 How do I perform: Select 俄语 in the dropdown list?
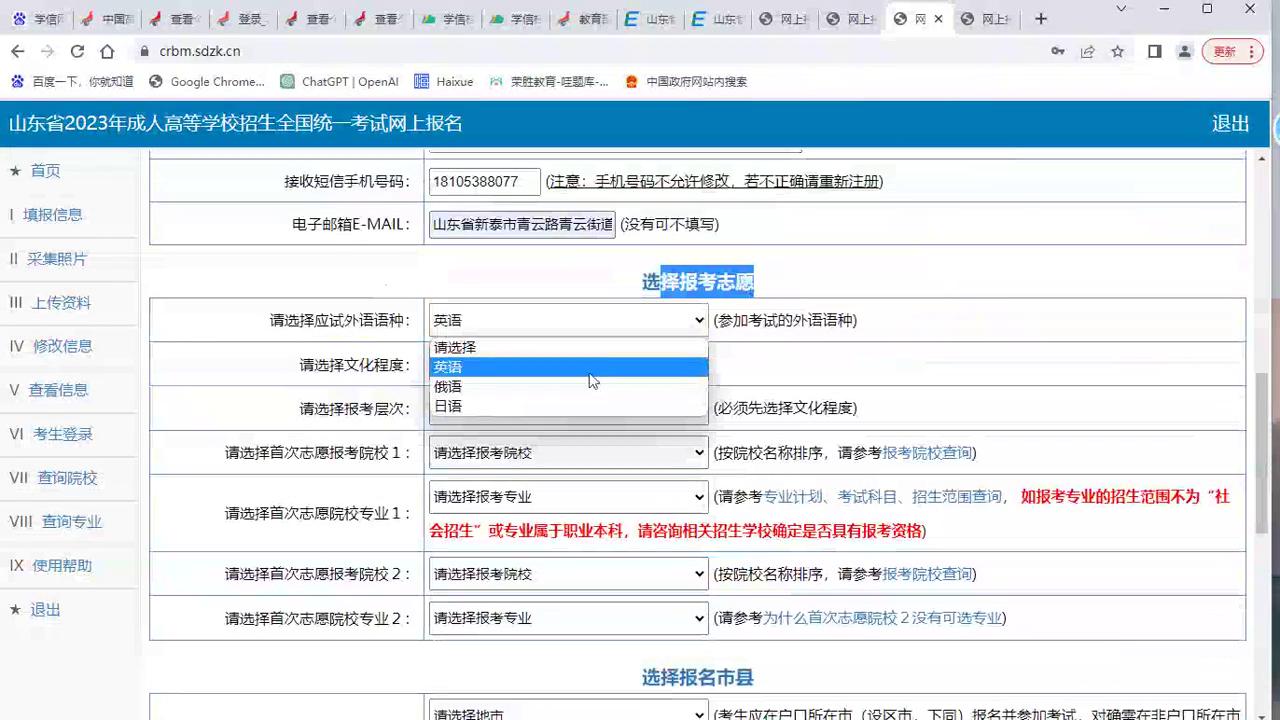coord(568,387)
